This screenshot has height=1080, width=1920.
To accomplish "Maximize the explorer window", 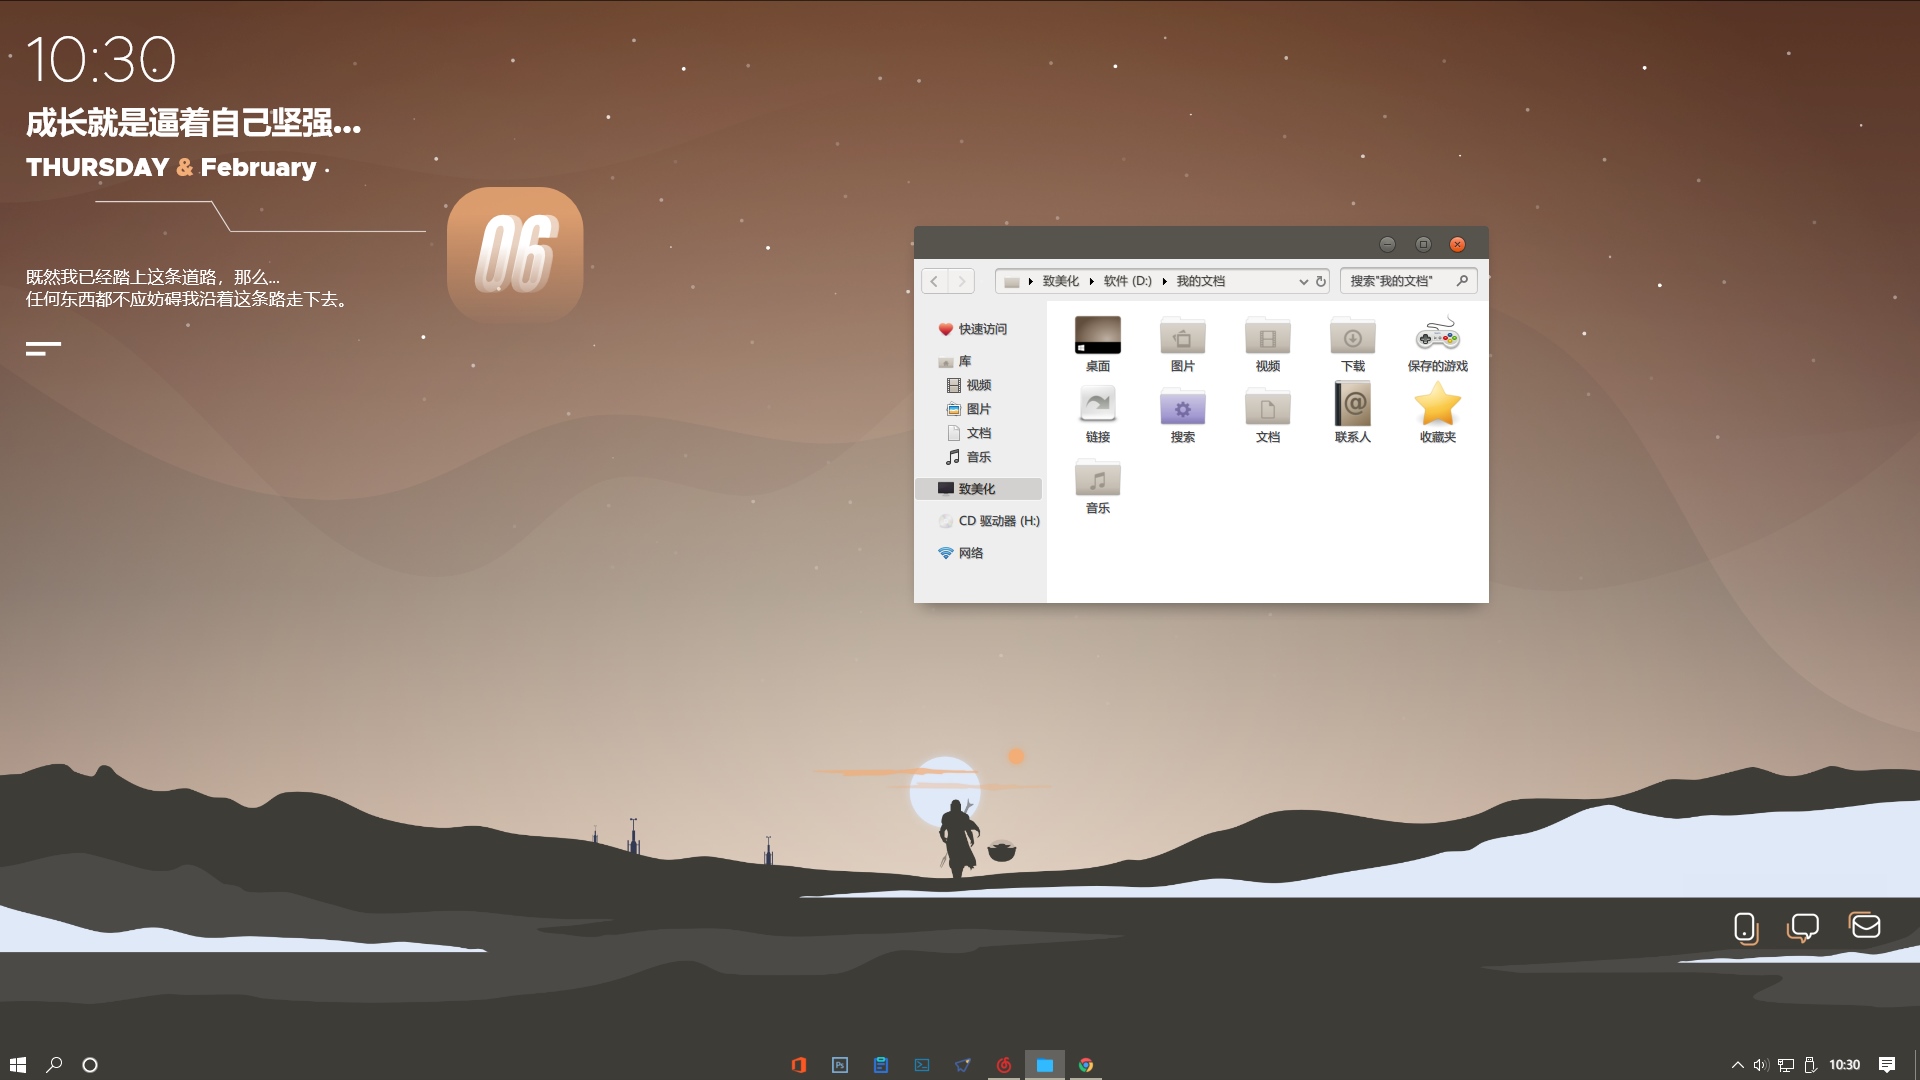I will (1423, 244).
